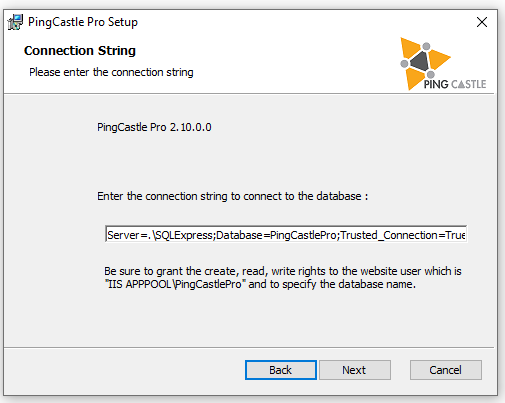Click the installer icon in the title bar
Viewport: 505px width, 403px height.
coord(15,22)
